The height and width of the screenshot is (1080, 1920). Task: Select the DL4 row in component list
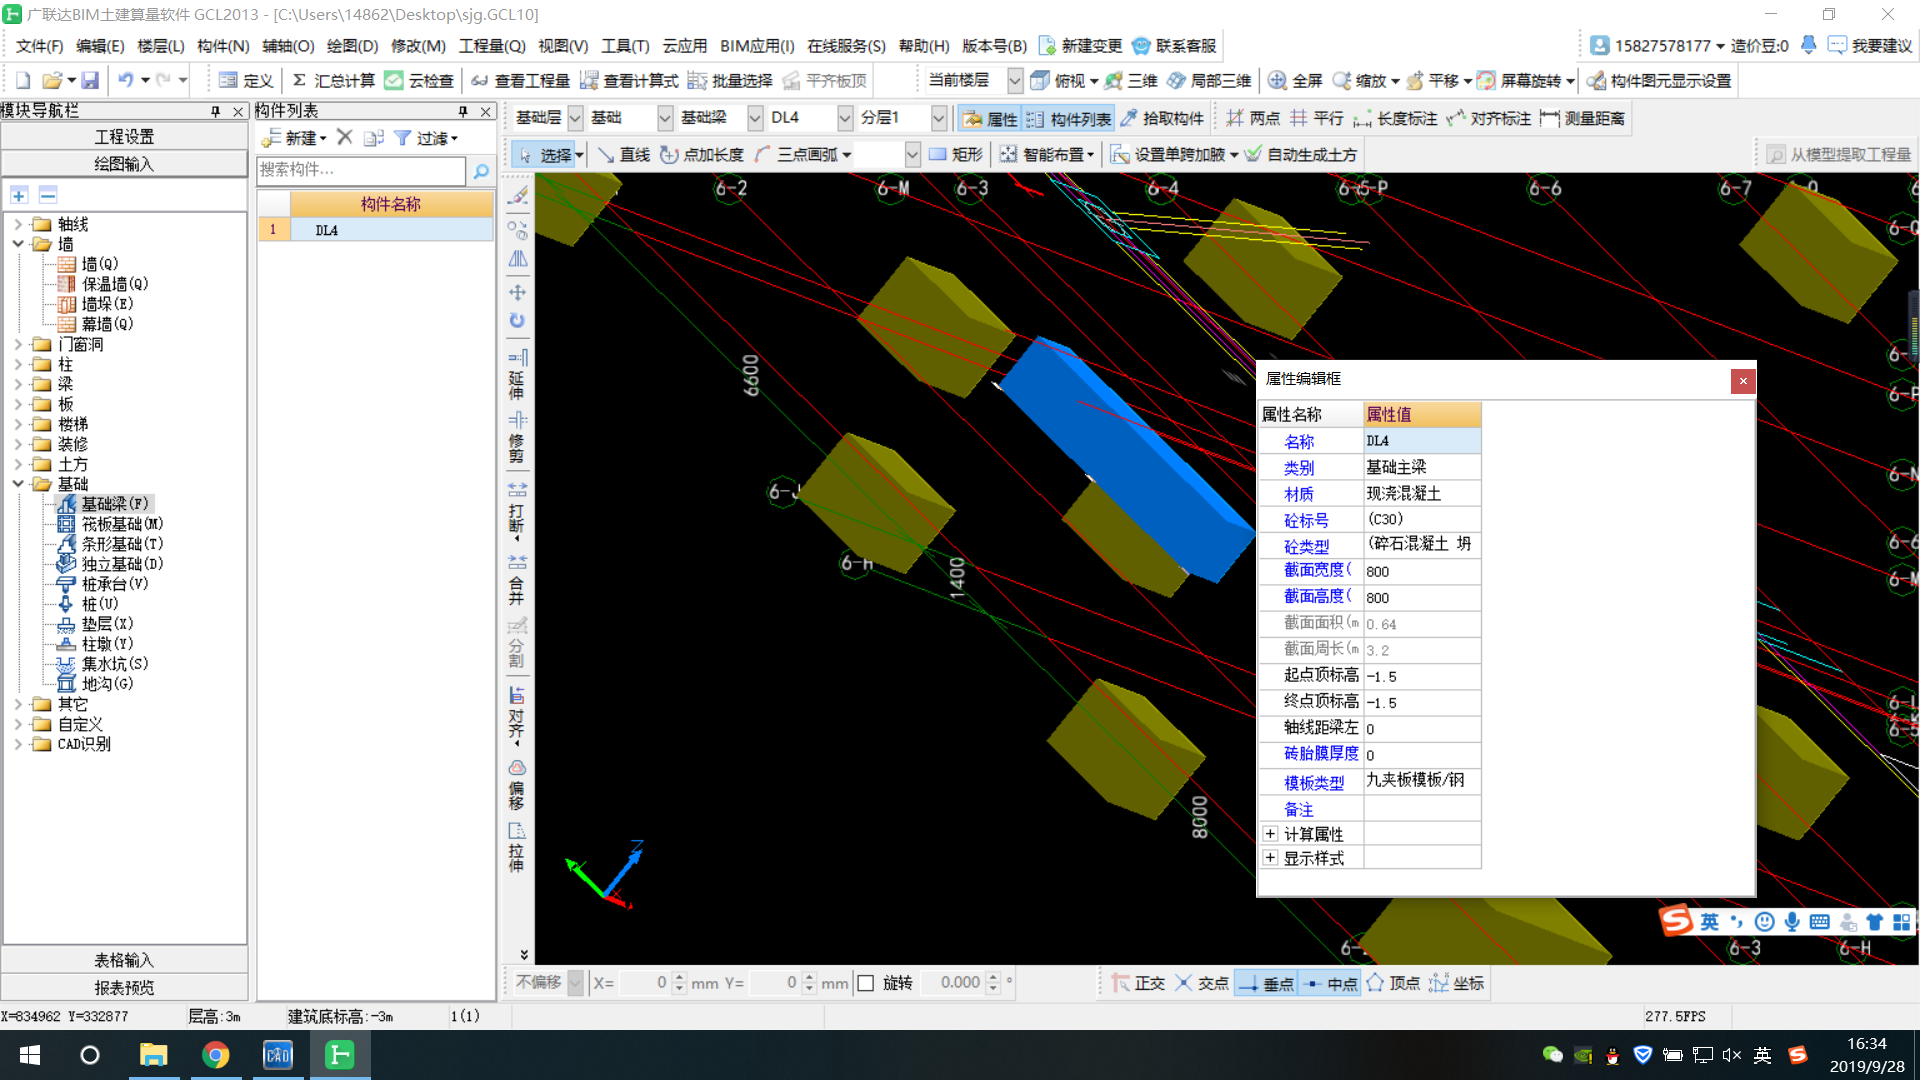[376, 230]
